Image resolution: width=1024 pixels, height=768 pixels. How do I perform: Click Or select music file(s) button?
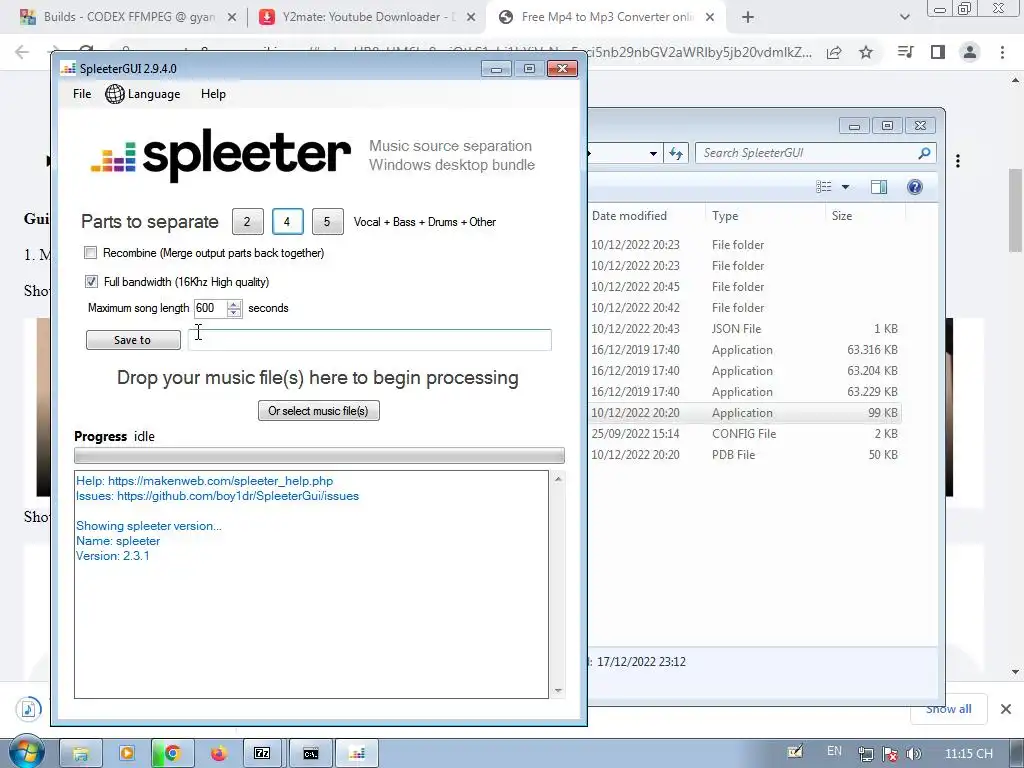coord(319,411)
